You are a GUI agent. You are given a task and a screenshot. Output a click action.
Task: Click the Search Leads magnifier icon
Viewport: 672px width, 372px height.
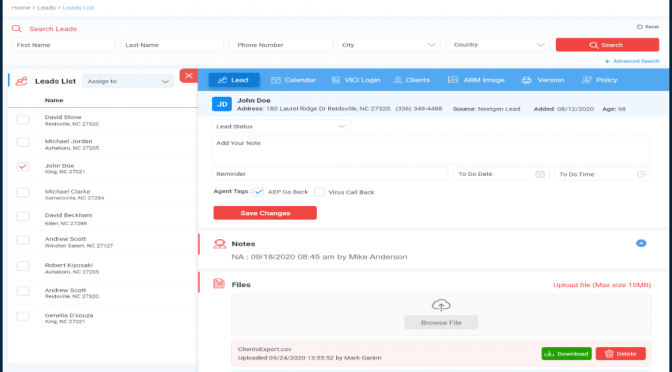[17, 29]
